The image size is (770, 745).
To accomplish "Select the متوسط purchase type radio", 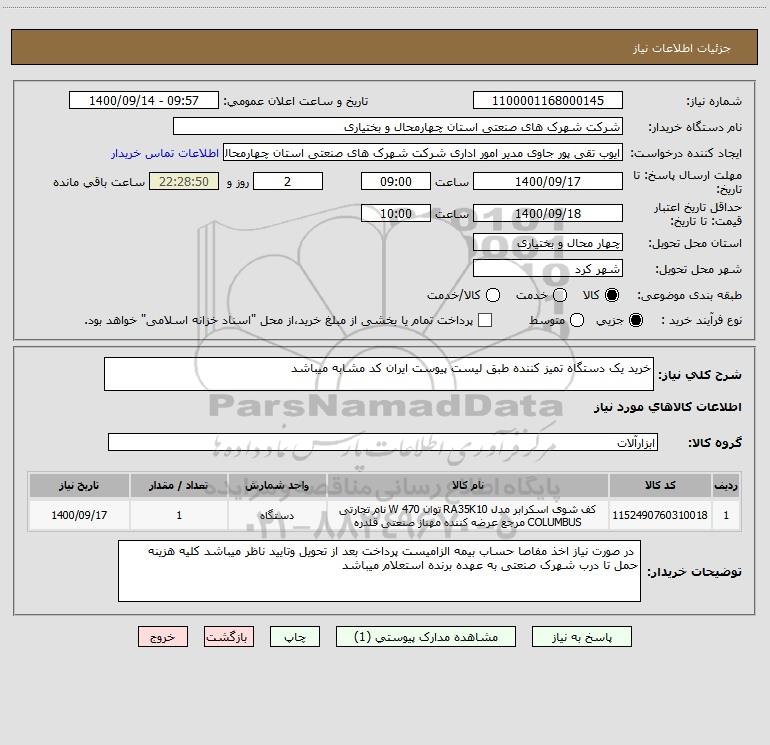I will point(577,320).
